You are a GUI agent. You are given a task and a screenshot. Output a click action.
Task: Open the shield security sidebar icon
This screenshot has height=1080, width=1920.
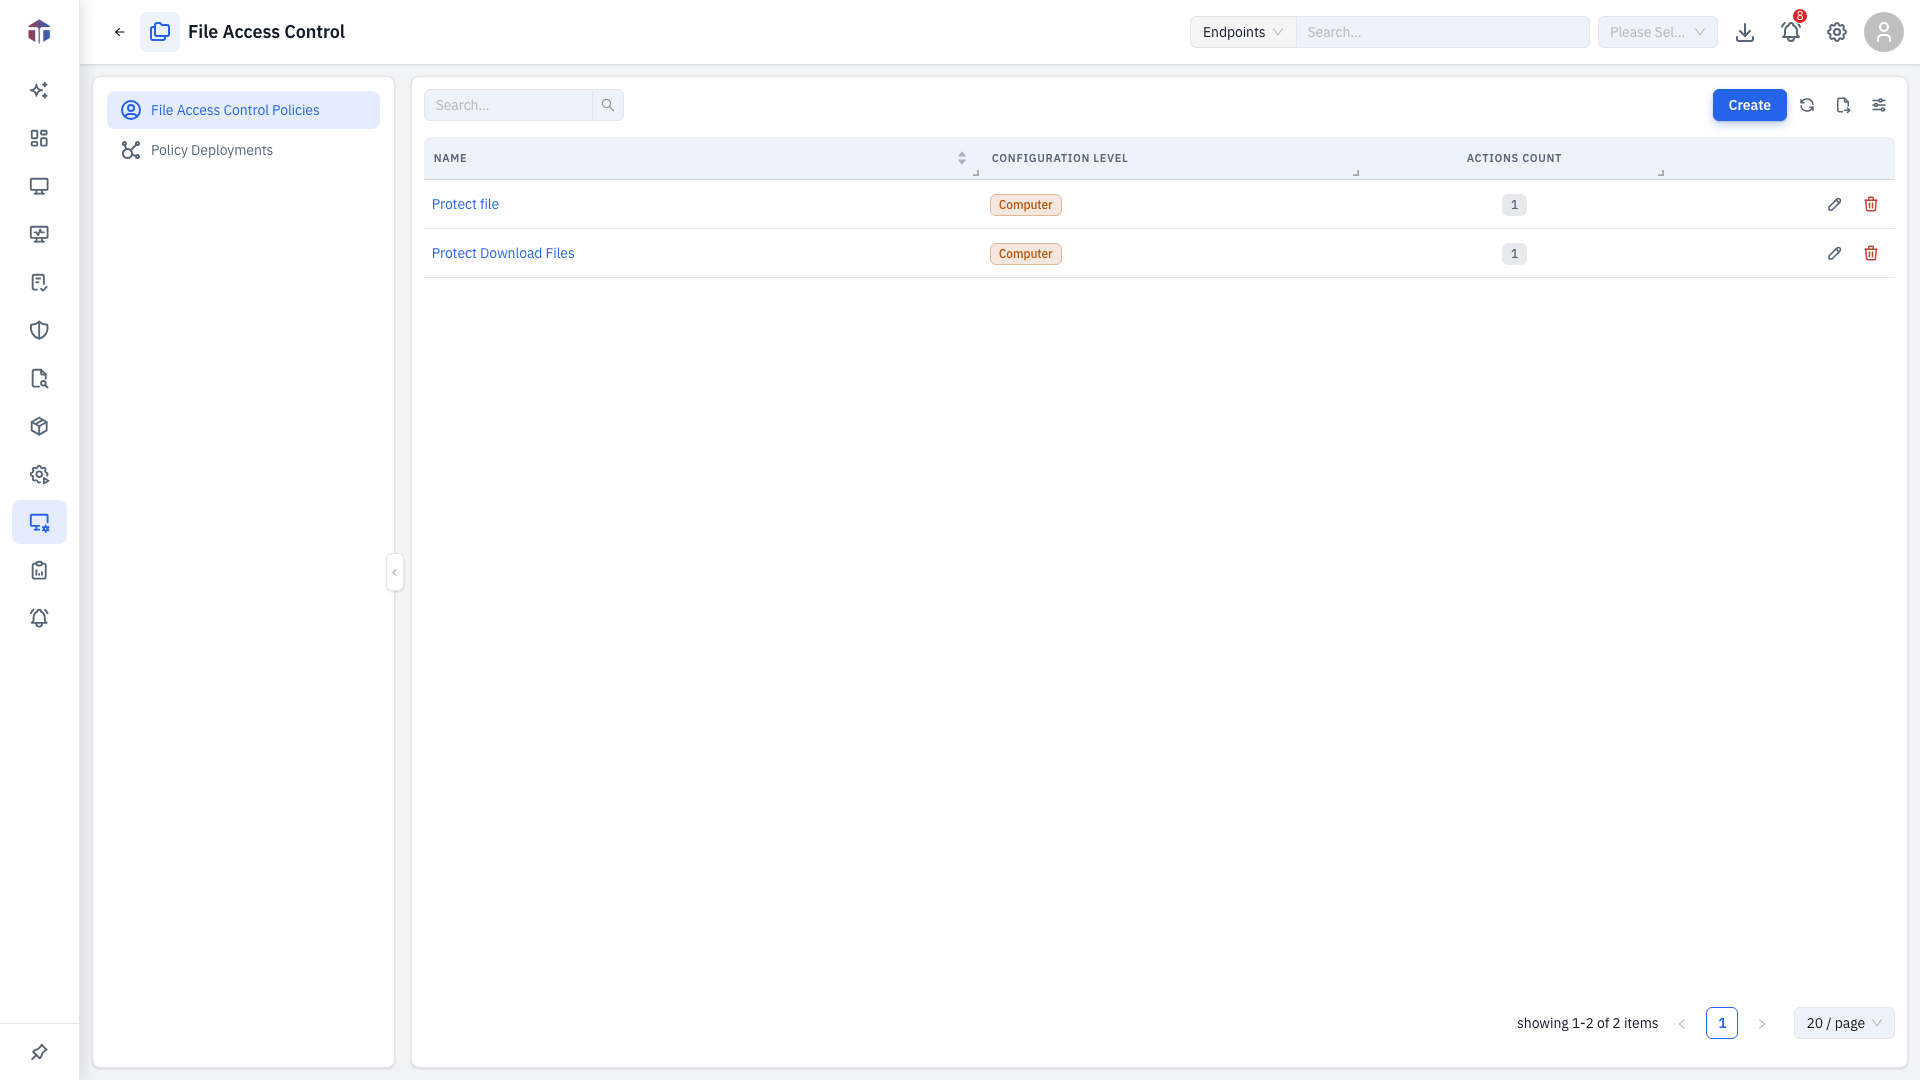39,330
